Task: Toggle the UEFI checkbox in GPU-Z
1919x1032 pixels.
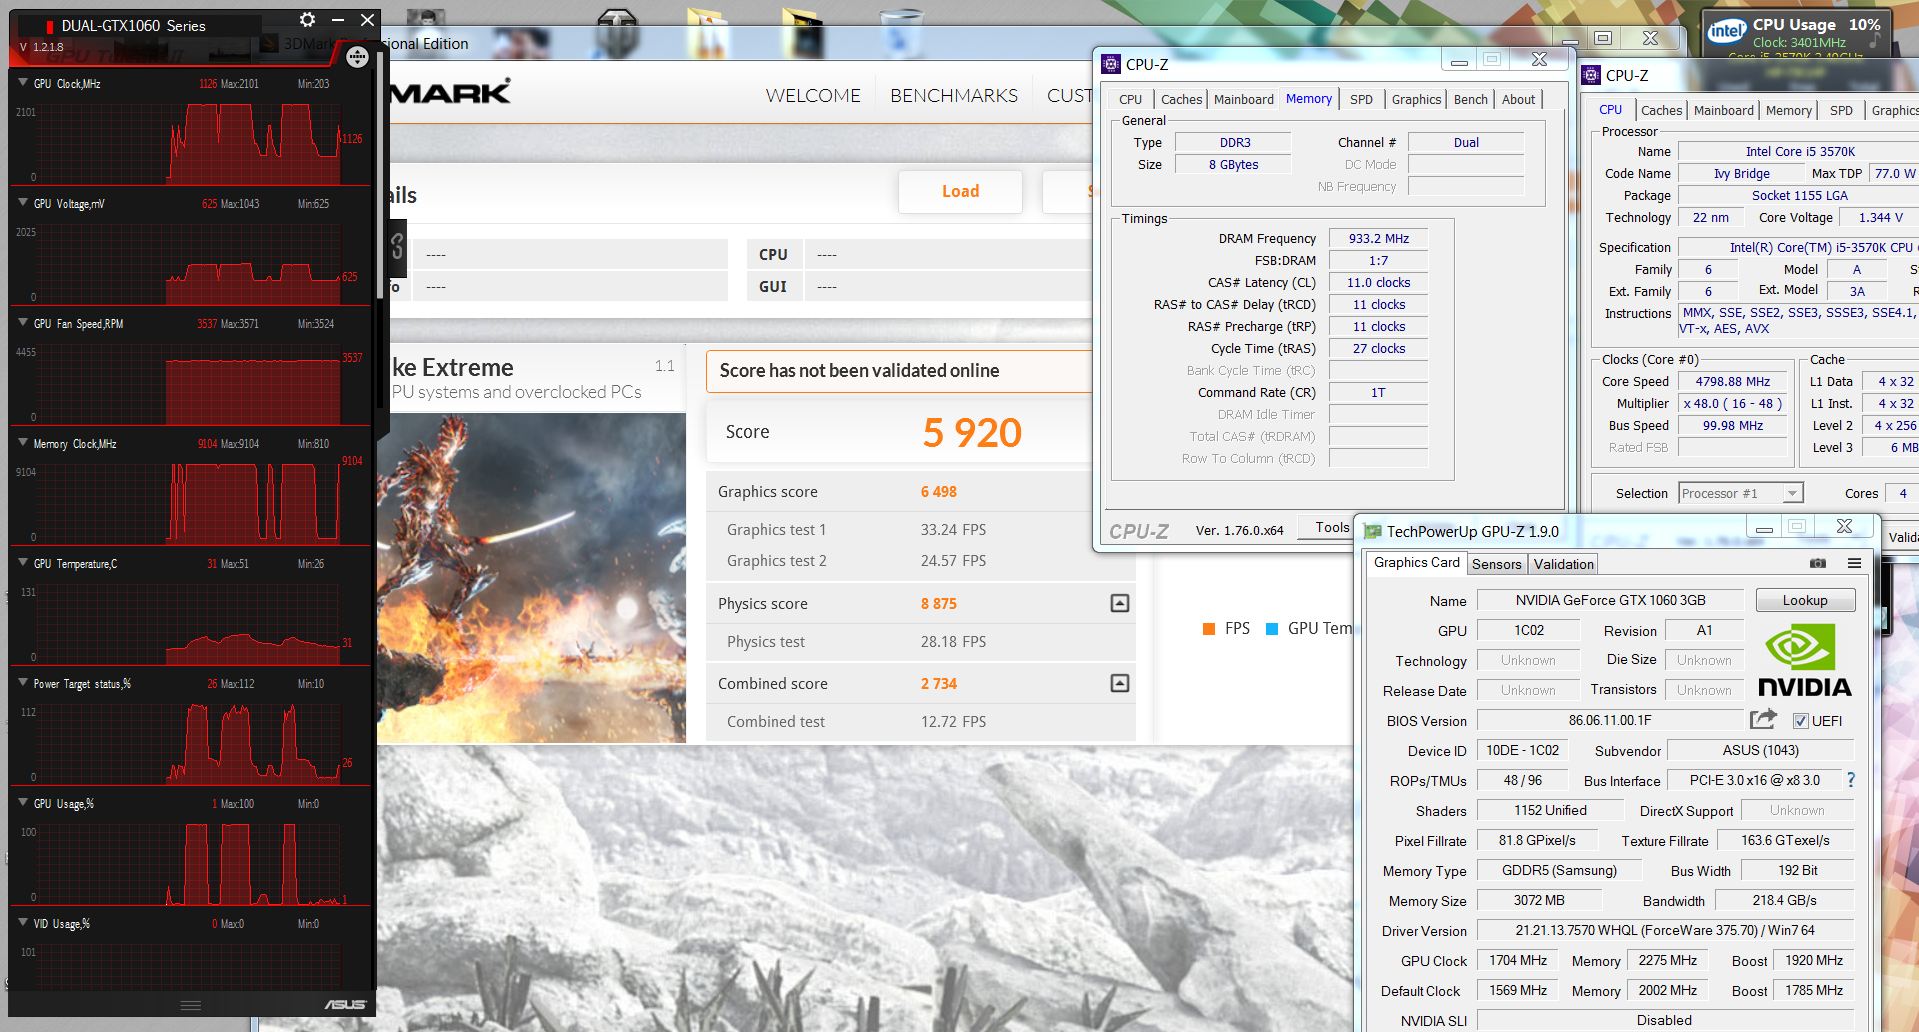Action: [x=1801, y=721]
